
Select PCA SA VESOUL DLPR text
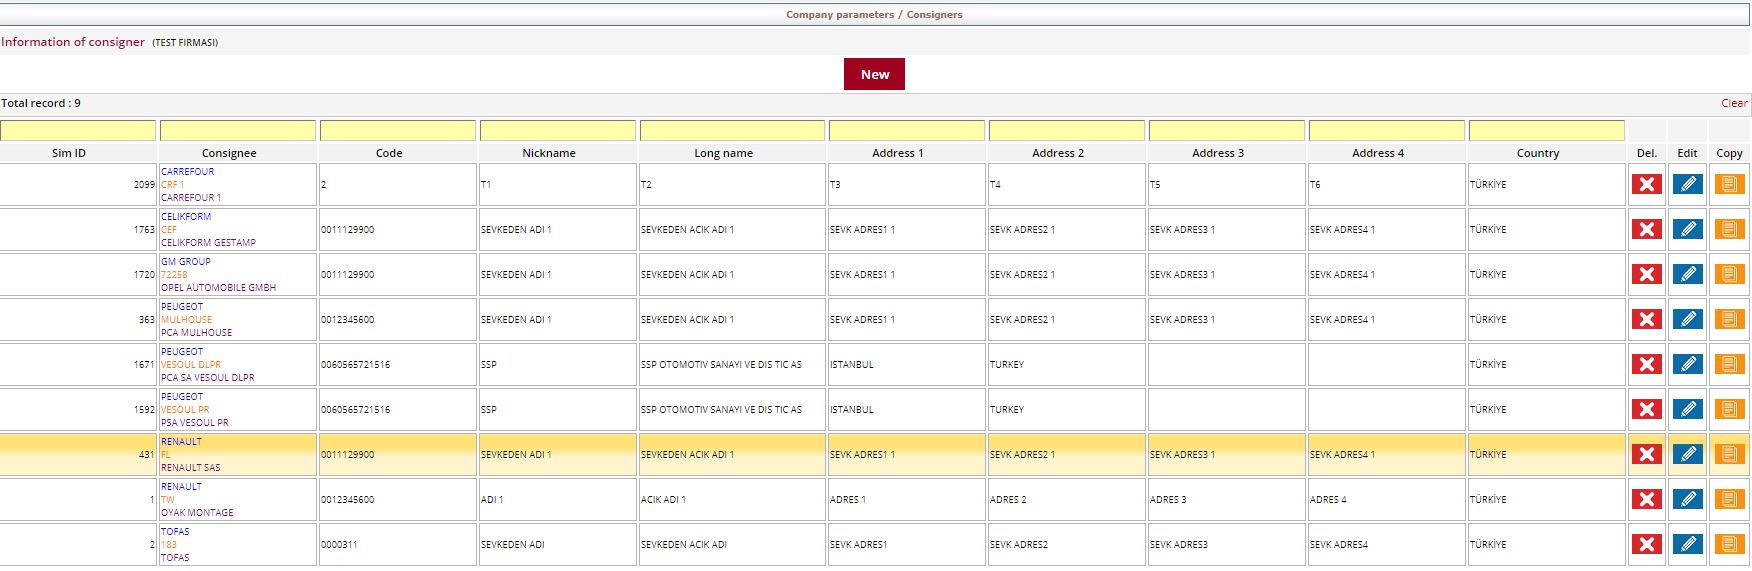click(208, 377)
